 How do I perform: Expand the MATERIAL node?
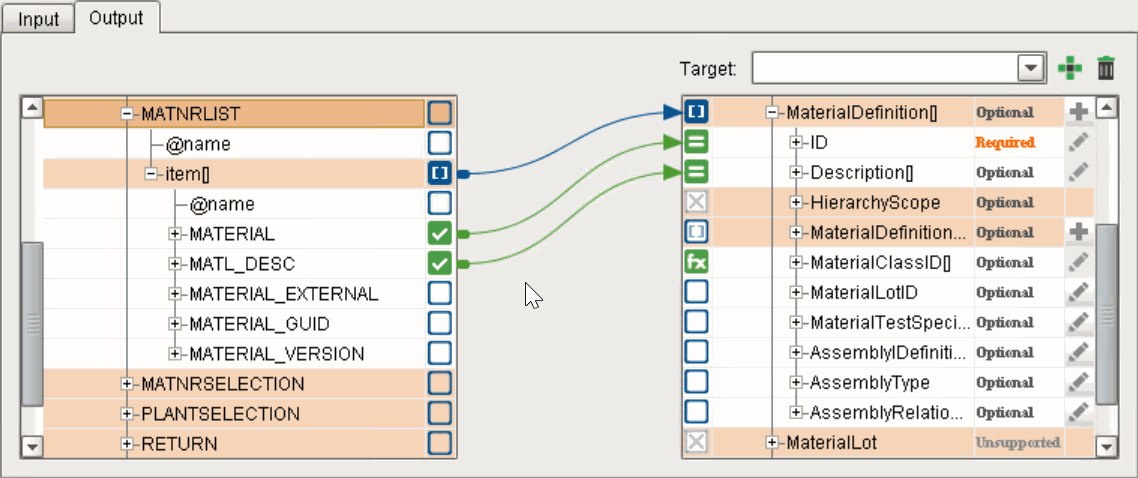tap(175, 234)
